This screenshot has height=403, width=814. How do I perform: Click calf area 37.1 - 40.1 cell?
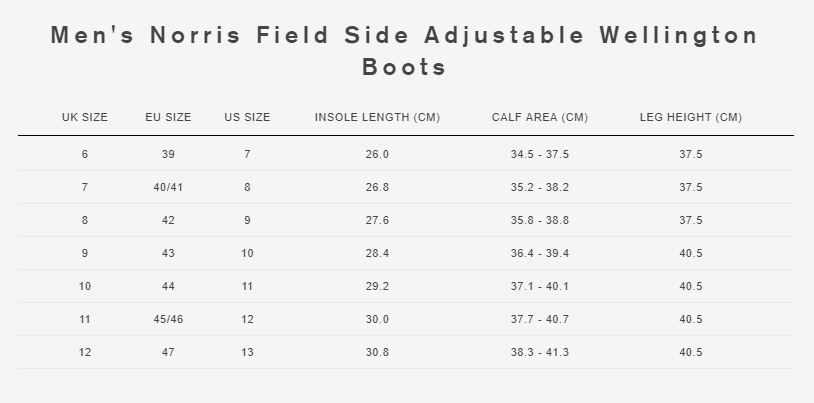coord(540,286)
